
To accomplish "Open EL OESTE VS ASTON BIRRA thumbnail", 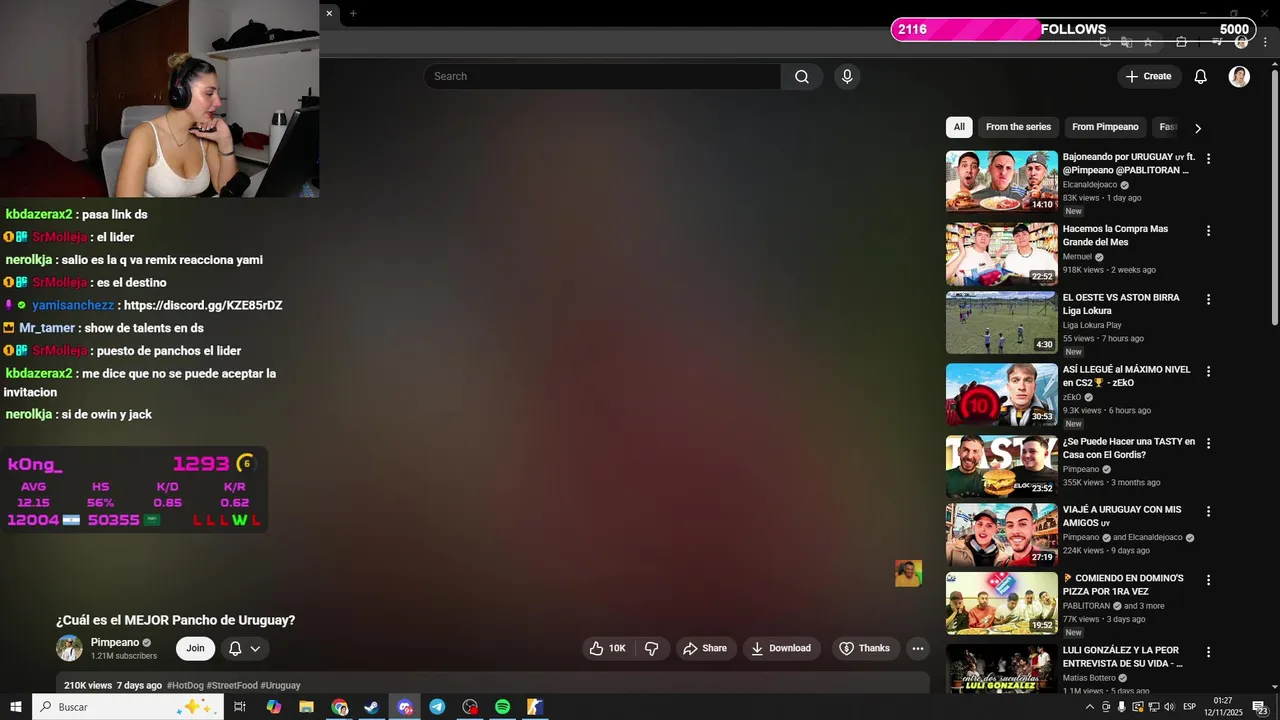I will (x=1001, y=323).
